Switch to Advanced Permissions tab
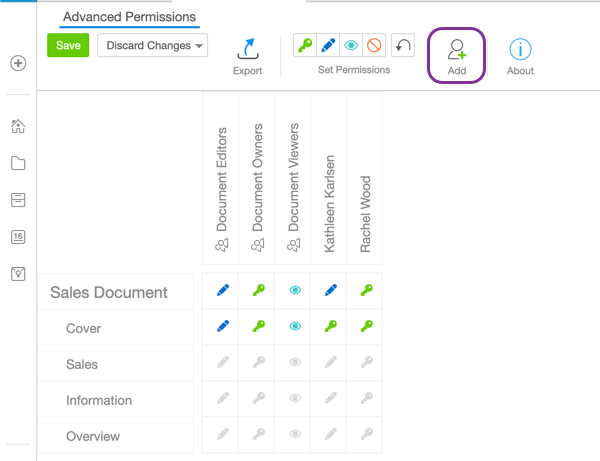The image size is (600, 461). click(x=127, y=17)
